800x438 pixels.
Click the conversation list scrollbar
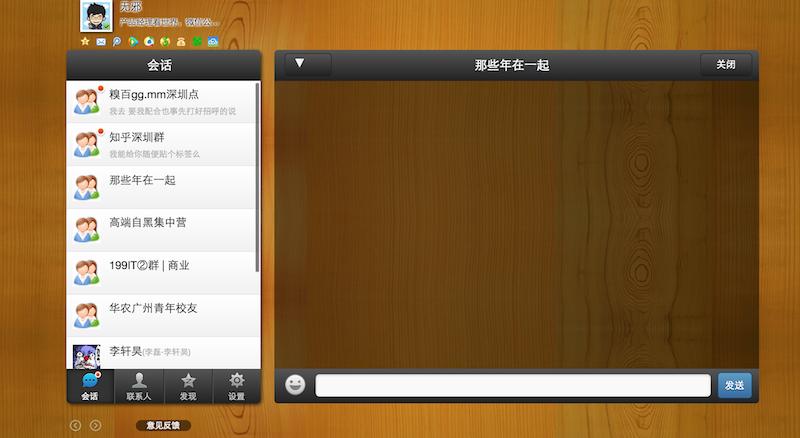point(258,177)
